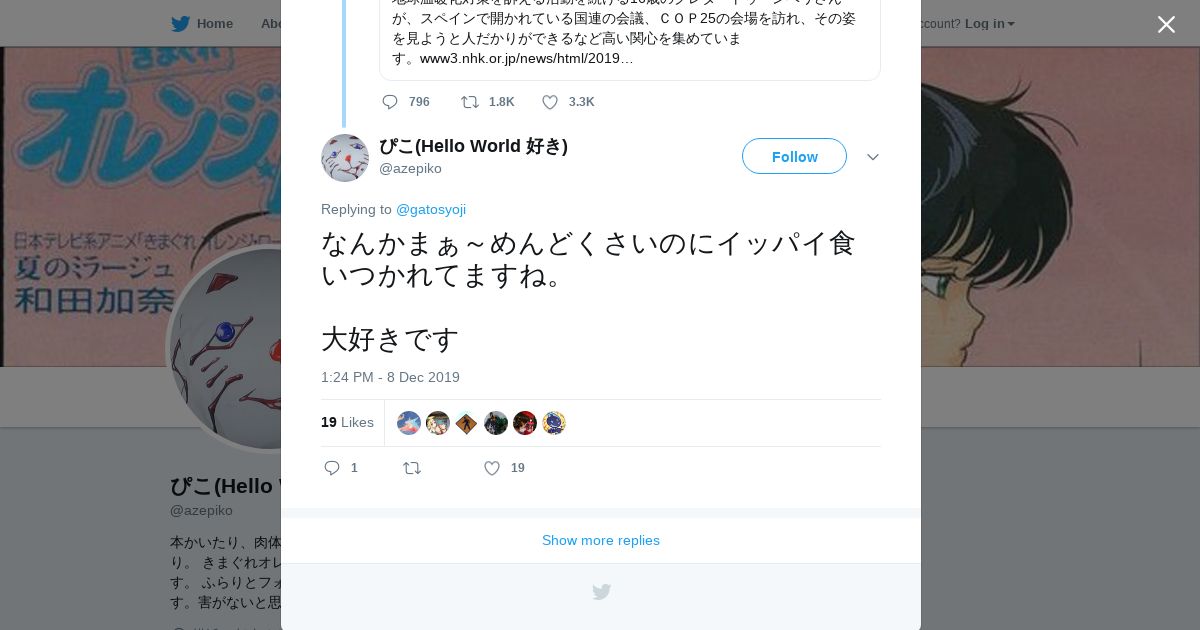This screenshot has height=630, width=1200.
Task: Close the tweet overlay
Action: click(x=1166, y=24)
